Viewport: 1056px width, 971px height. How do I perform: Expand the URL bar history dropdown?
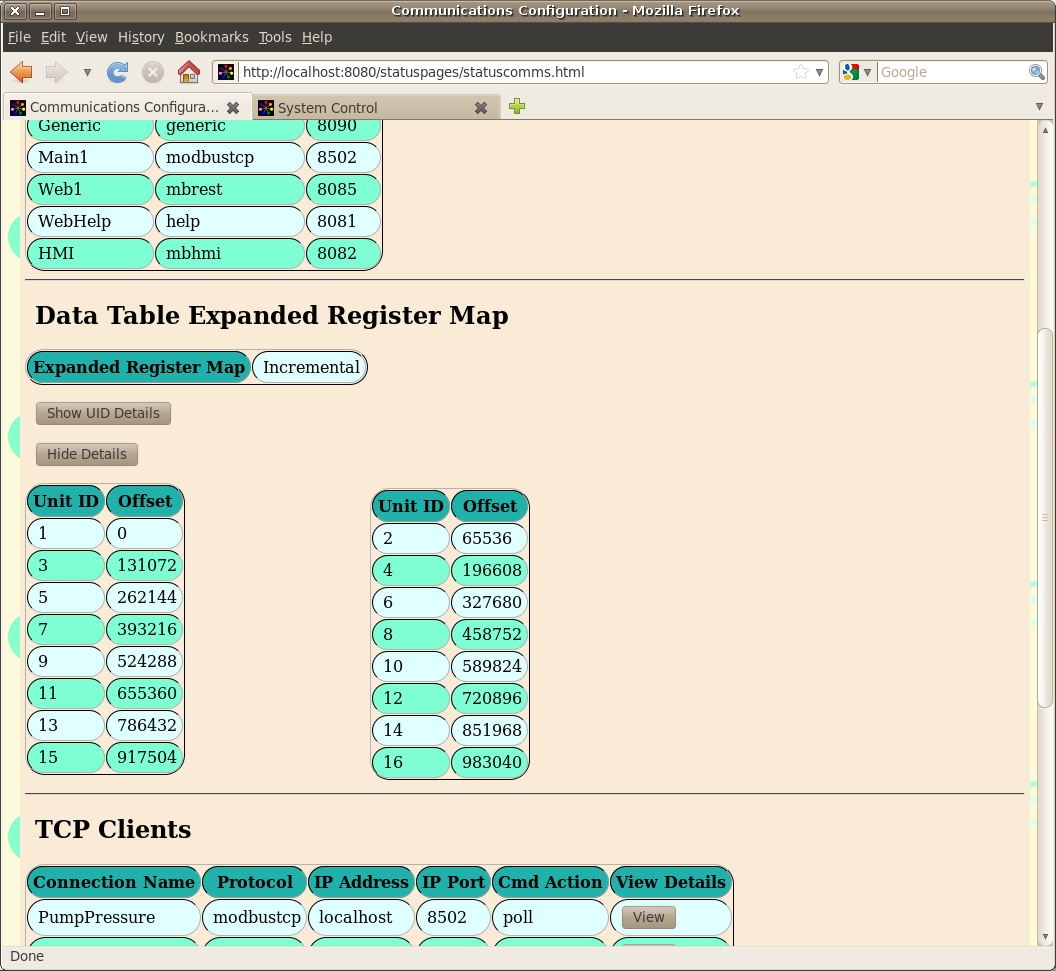point(819,72)
